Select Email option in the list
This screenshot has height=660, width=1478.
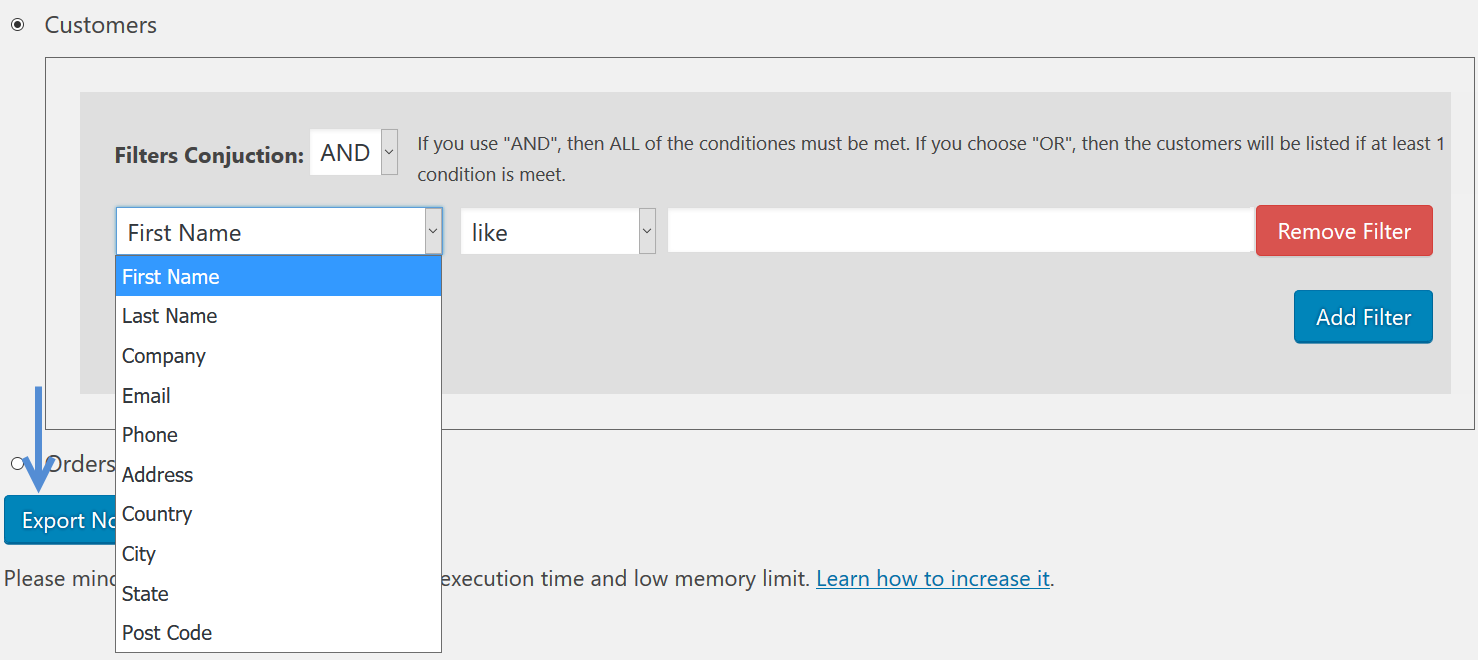279,396
